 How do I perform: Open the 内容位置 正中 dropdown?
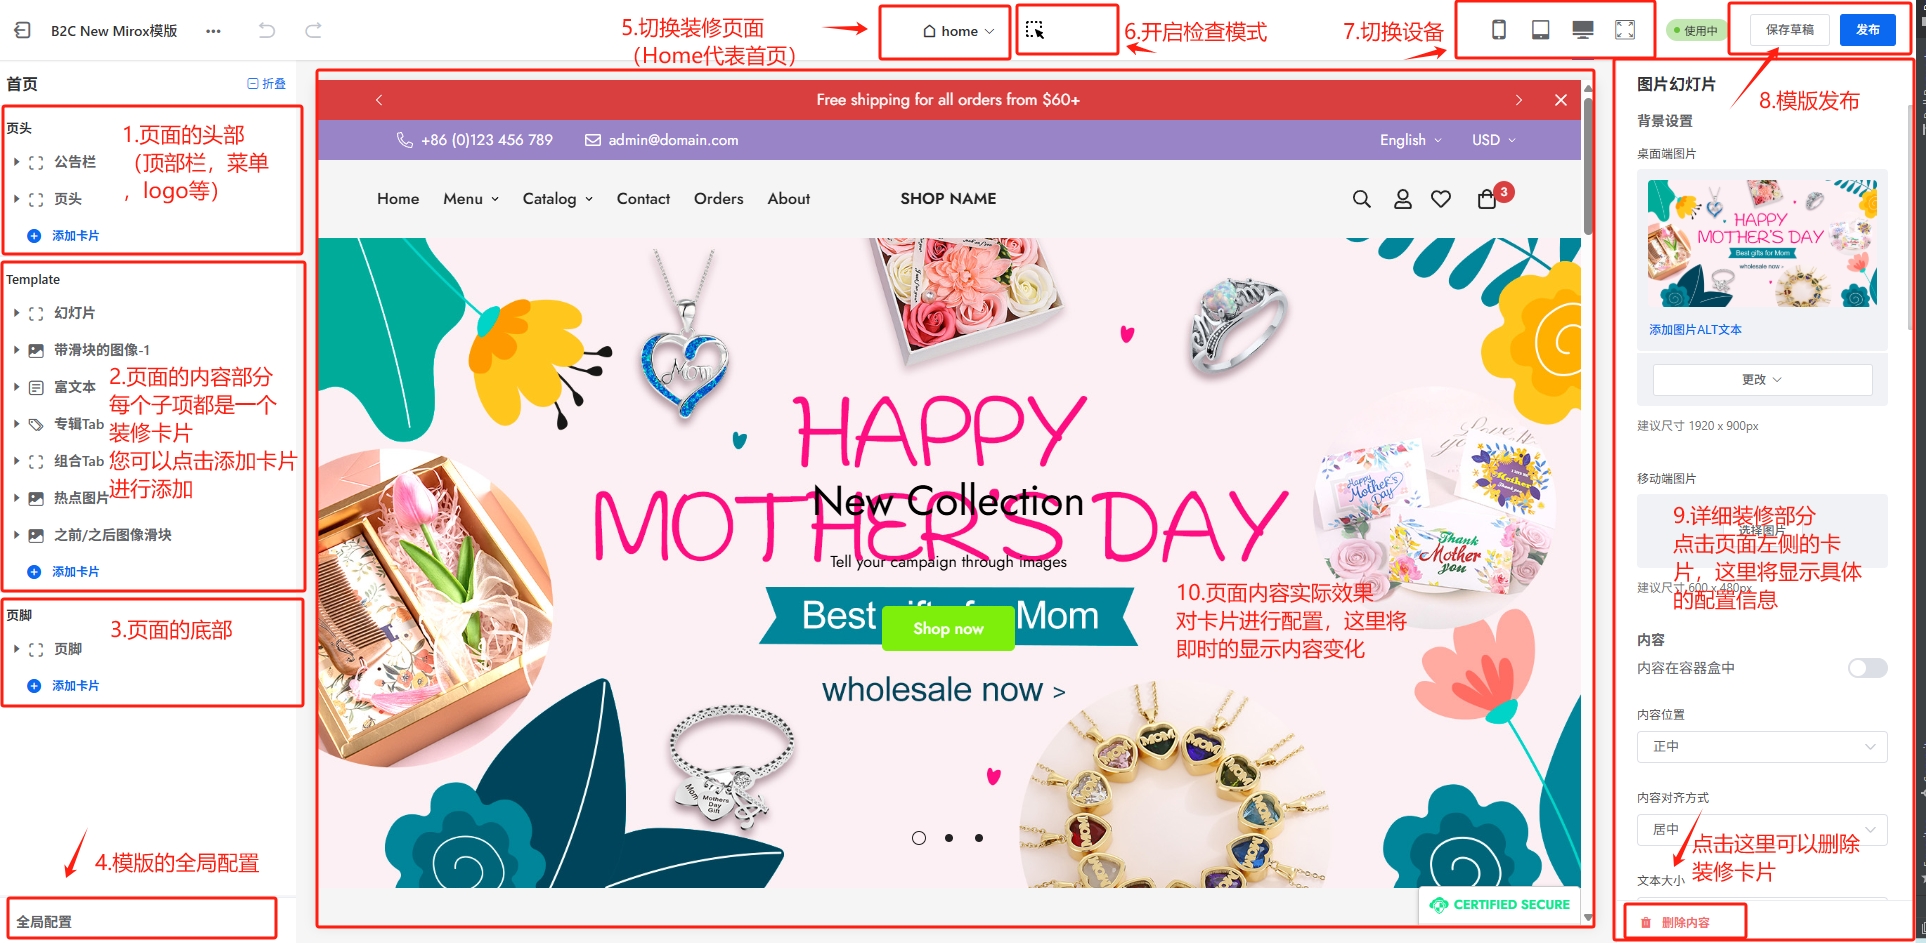click(x=1762, y=747)
